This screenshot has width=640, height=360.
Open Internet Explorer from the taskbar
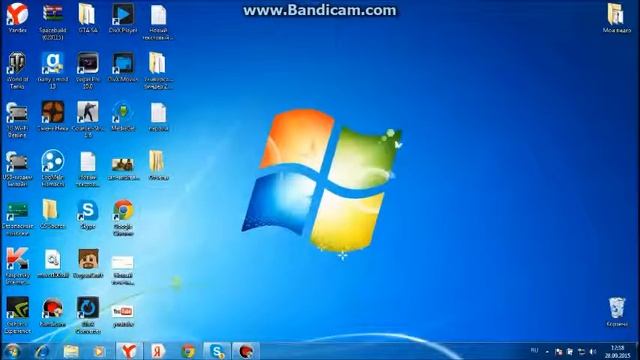click(42, 351)
